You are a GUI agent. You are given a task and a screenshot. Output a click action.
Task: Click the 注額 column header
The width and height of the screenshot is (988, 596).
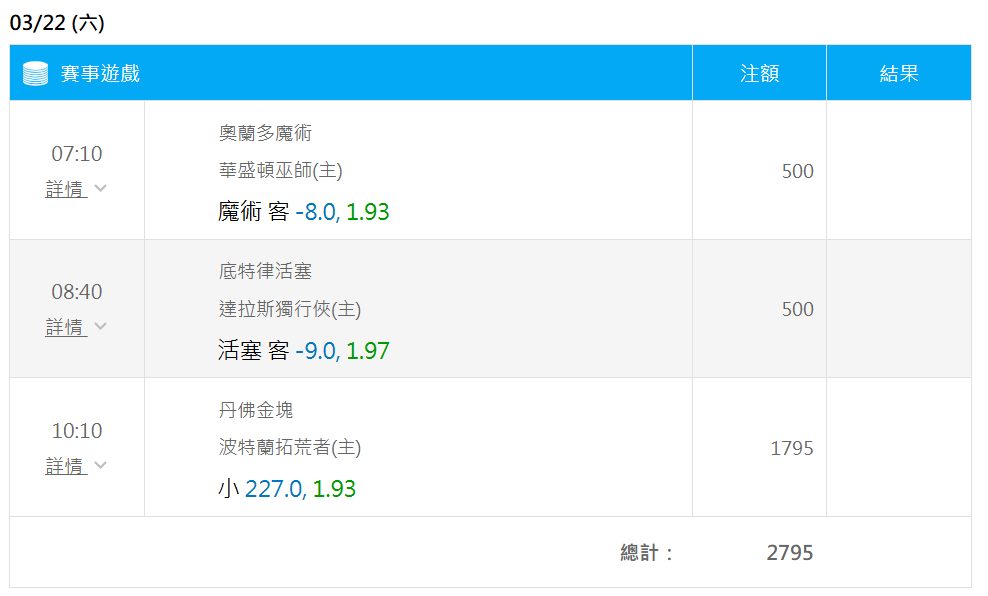759,74
